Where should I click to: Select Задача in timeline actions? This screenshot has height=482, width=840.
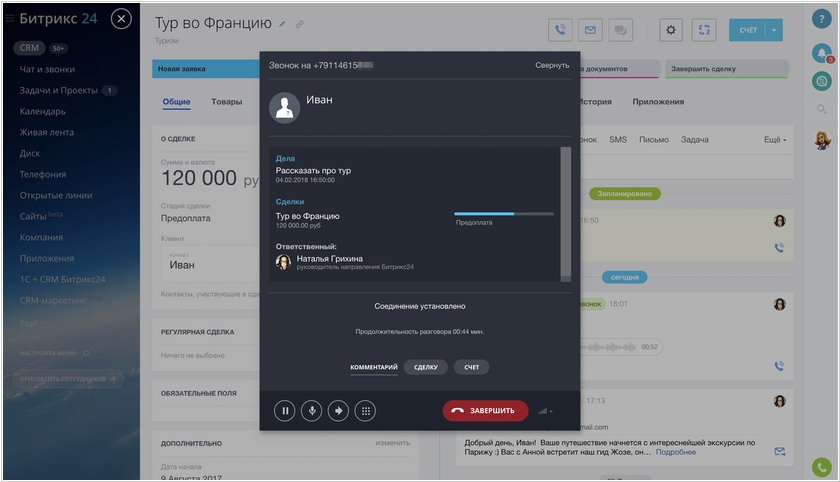(694, 139)
